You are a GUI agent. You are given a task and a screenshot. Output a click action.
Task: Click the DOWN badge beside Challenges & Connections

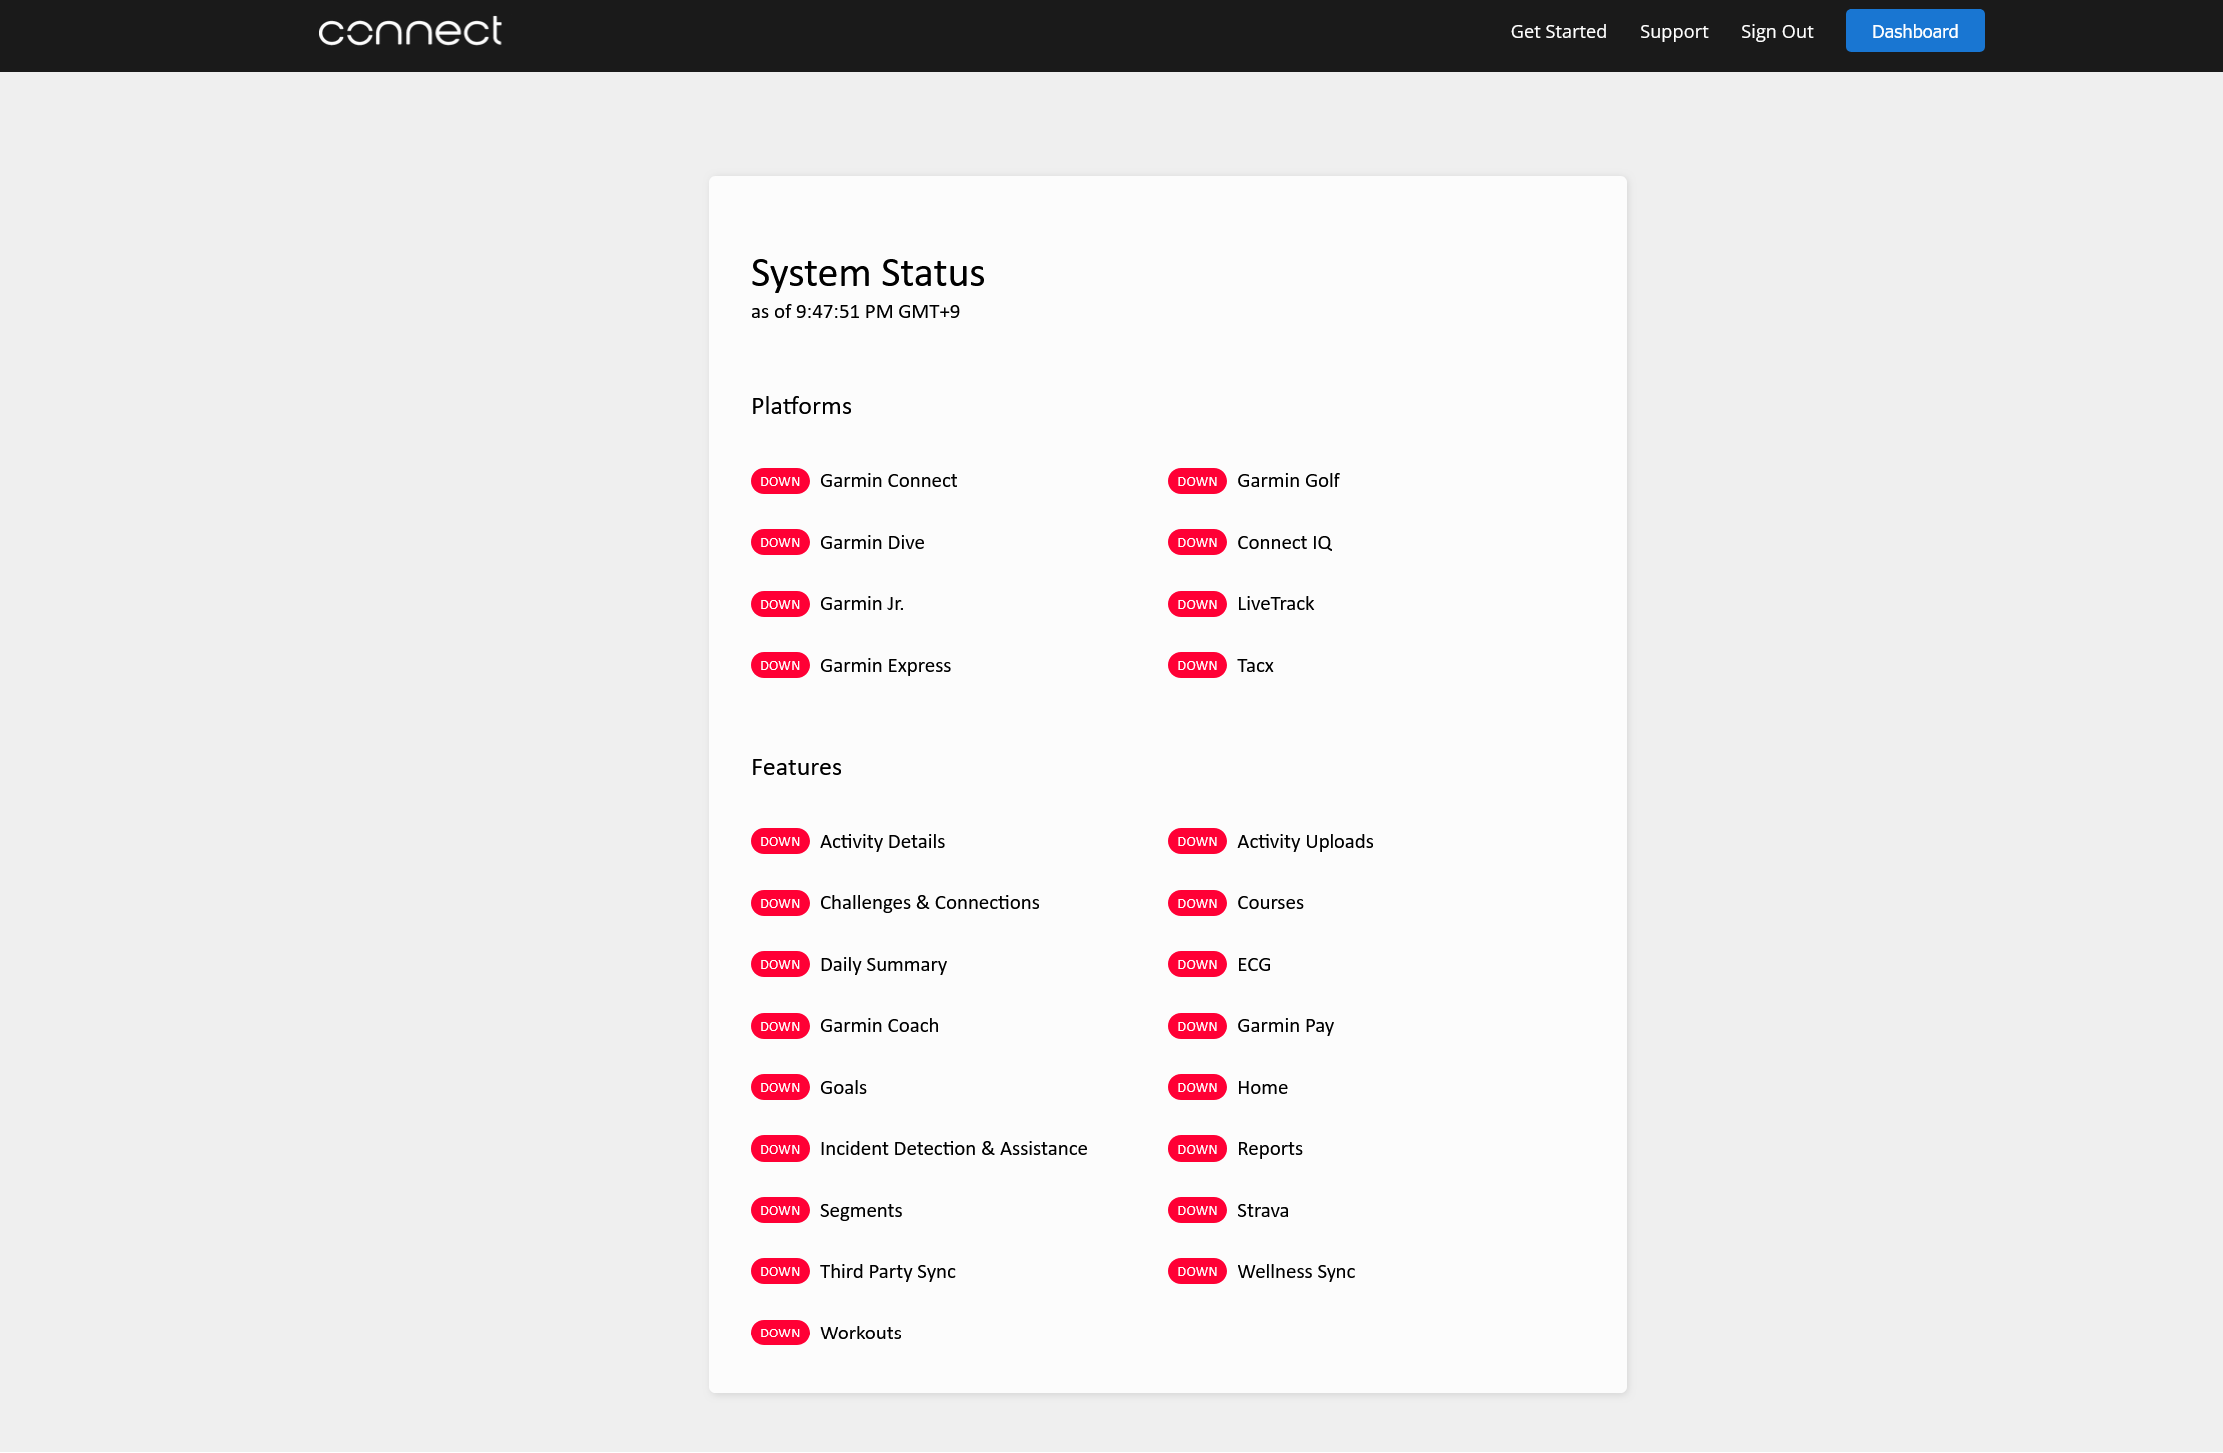pyautogui.click(x=780, y=903)
